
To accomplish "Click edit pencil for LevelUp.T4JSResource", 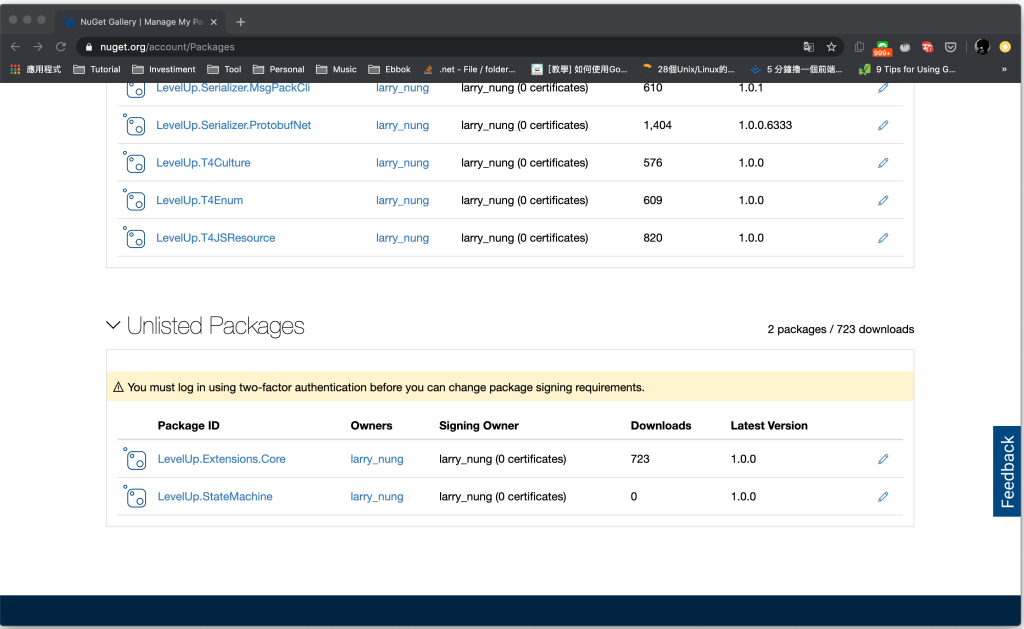I will point(883,238).
